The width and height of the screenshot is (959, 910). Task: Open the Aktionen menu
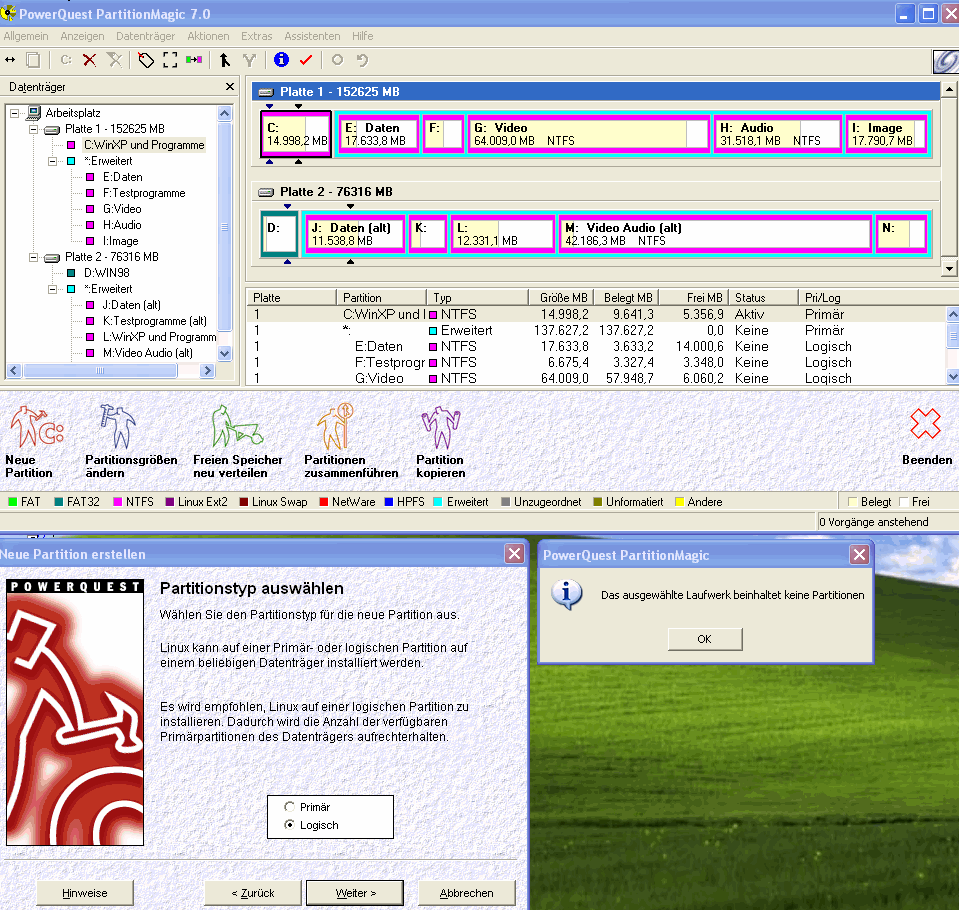208,36
